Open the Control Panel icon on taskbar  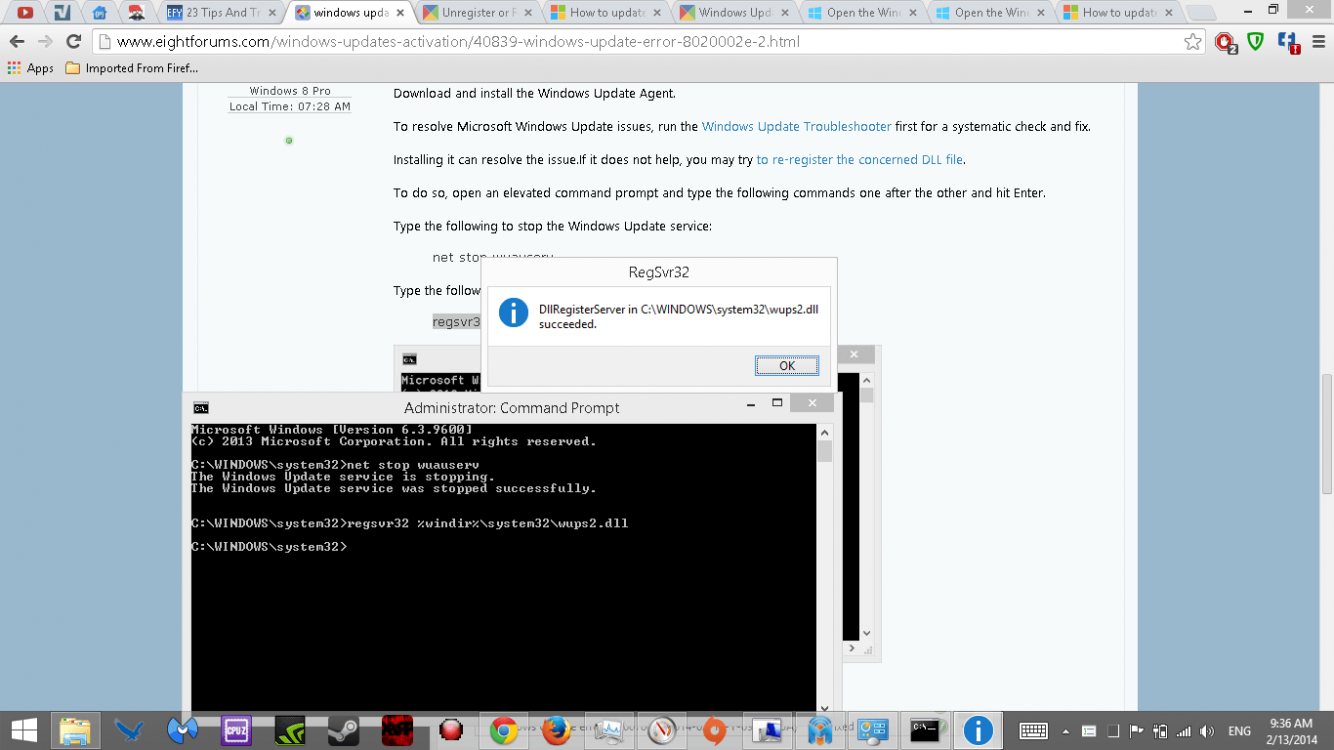click(x=872, y=731)
